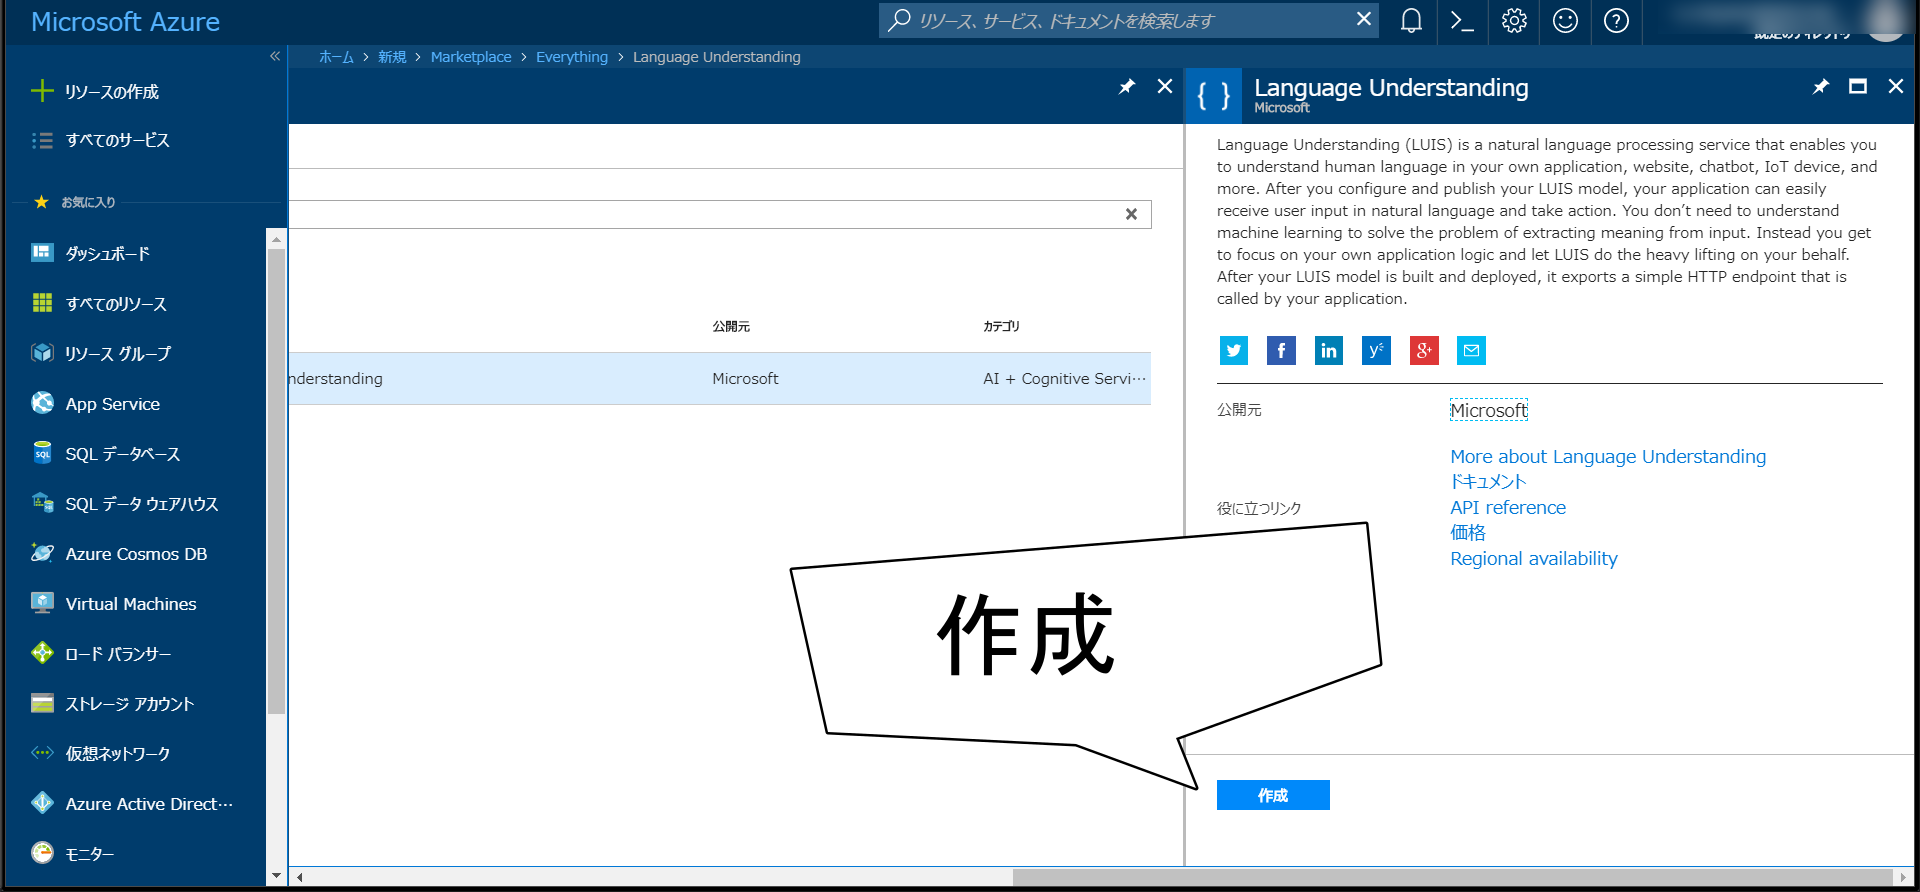Open the 価格 pricing link
This screenshot has height=892, width=1920.
(1468, 533)
